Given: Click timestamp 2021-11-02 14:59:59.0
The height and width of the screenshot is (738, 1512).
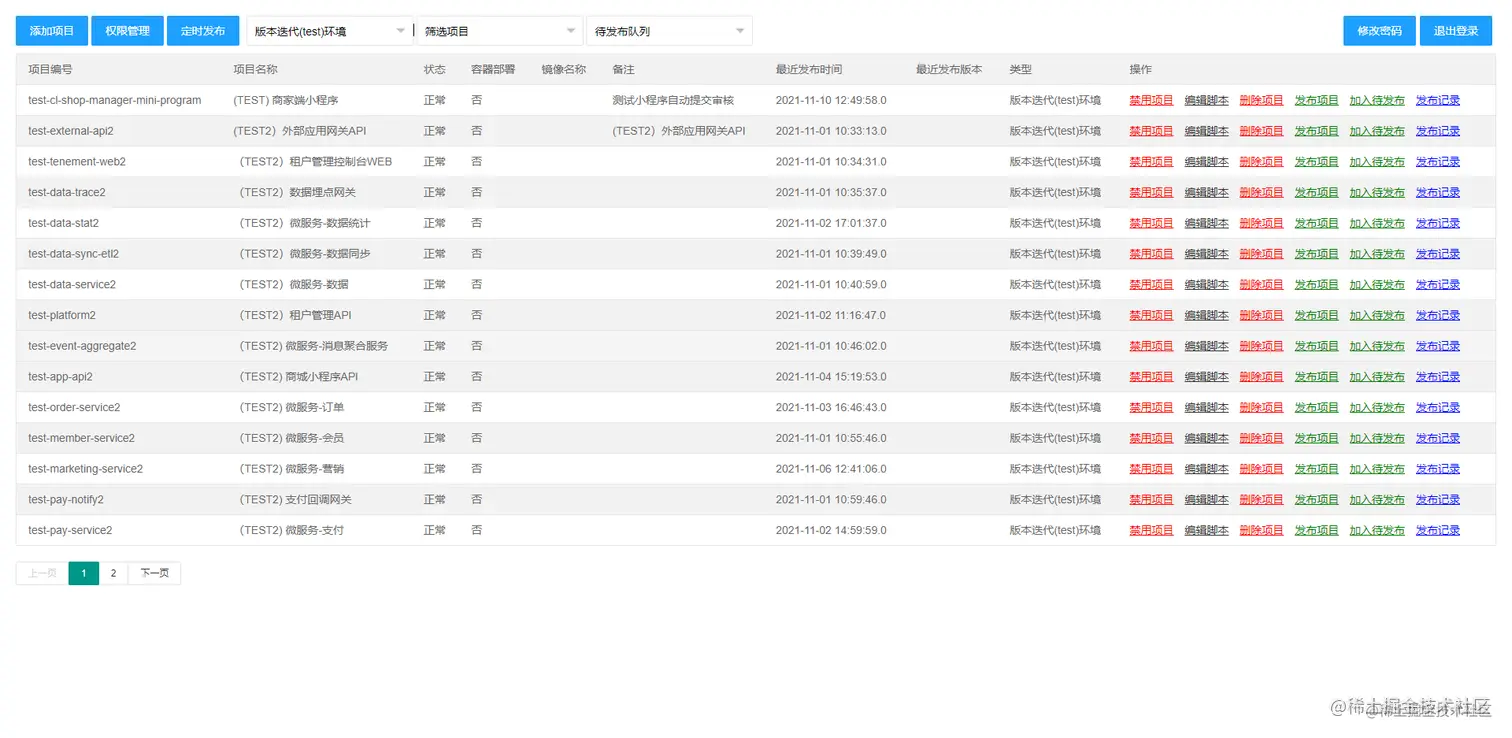Looking at the screenshot, I should tap(831, 531).
